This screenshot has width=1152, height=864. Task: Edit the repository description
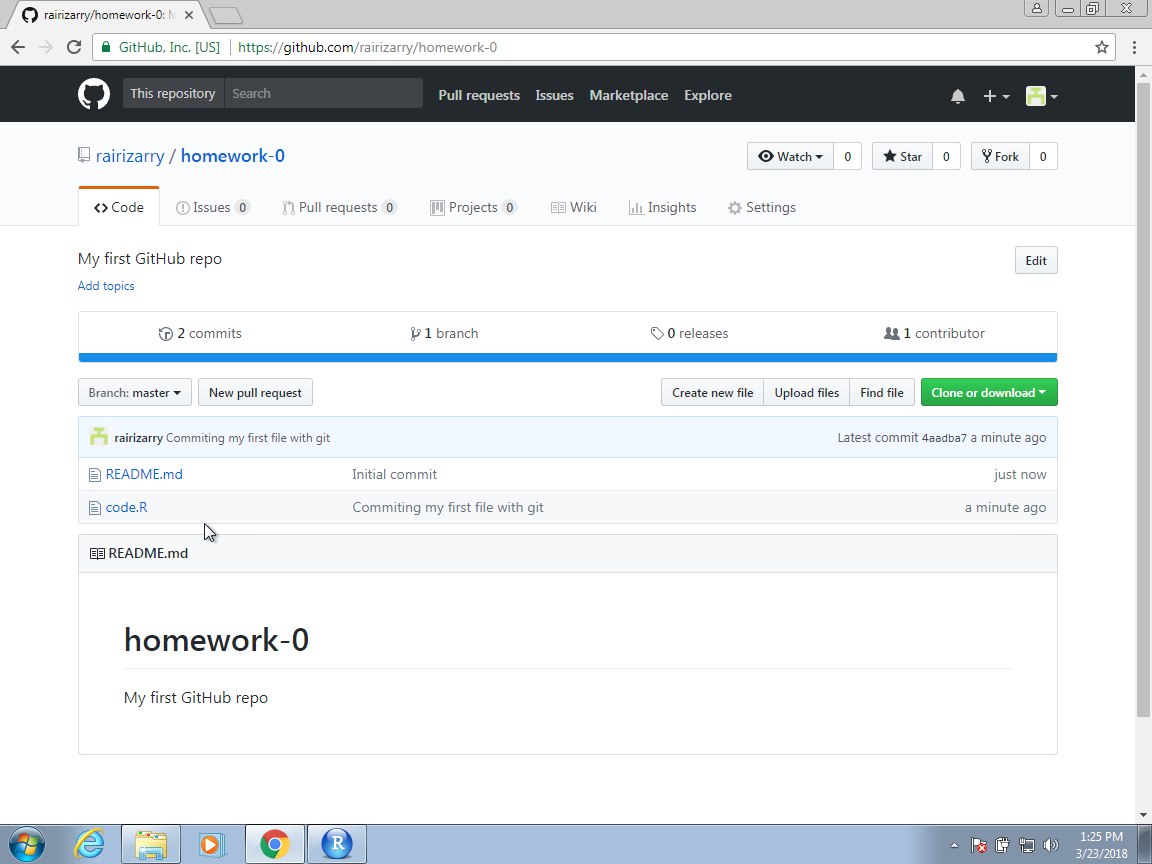click(1036, 260)
